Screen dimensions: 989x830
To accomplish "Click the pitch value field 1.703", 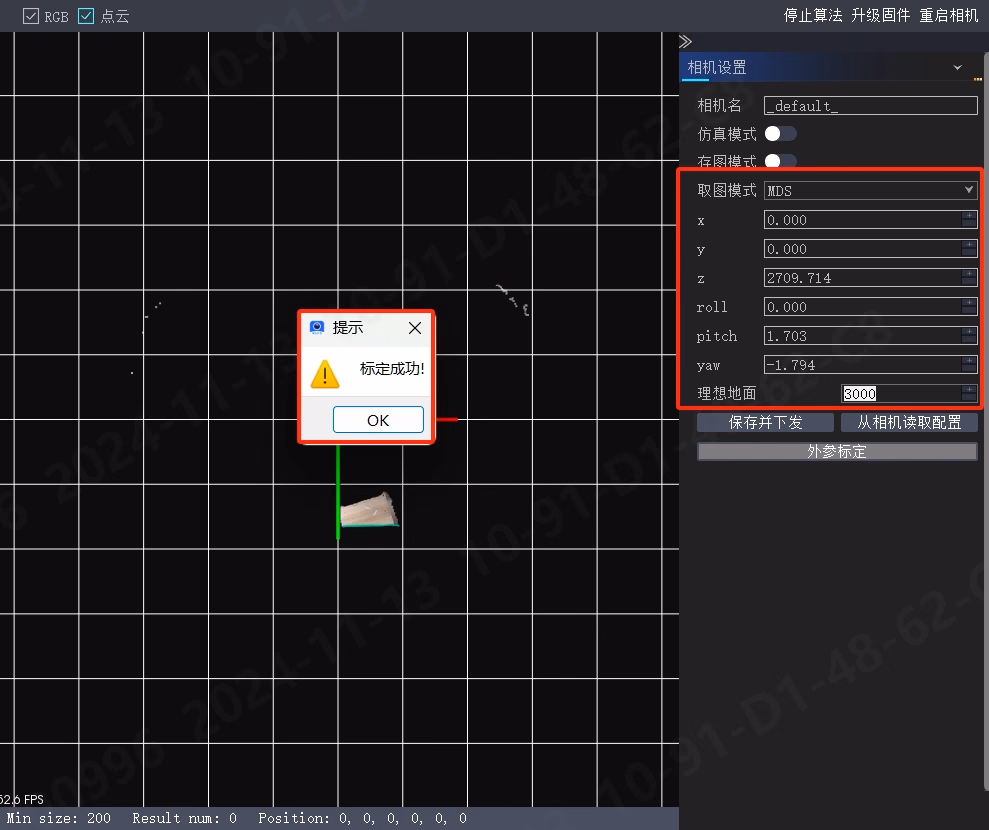I will point(862,336).
